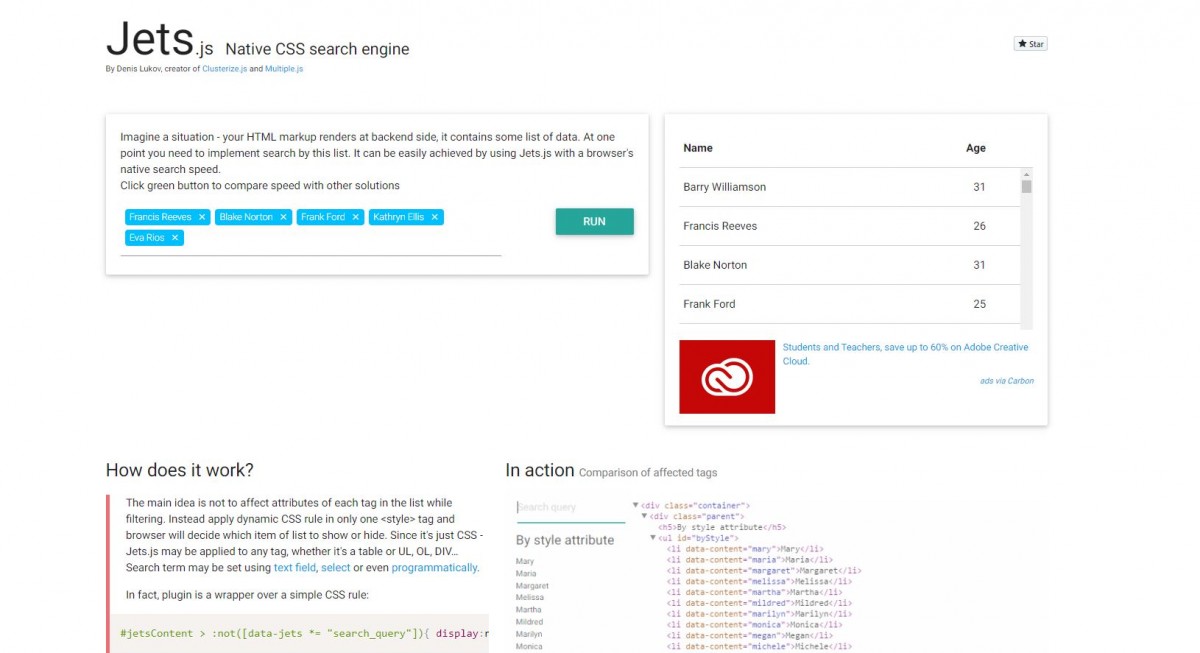Click the Kathryn Ellis chip label
Screen dimensions: 1200x653
(399, 217)
